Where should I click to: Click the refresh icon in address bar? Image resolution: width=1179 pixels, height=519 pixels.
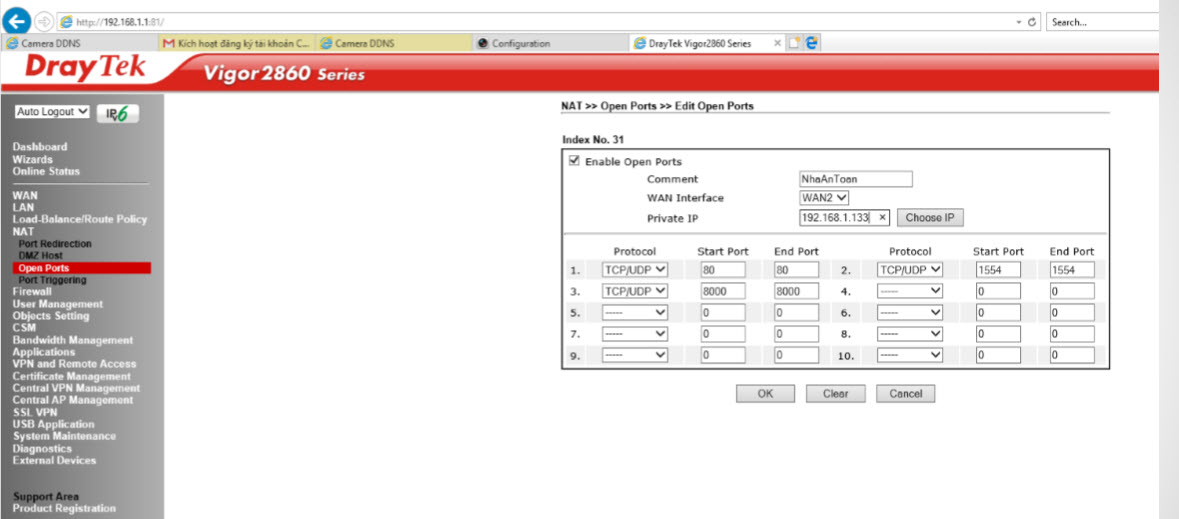1032,21
